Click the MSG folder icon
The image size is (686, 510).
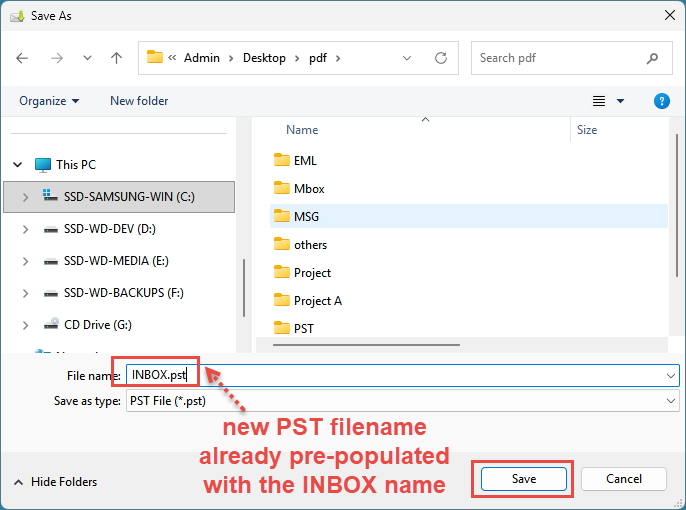pyautogui.click(x=281, y=216)
